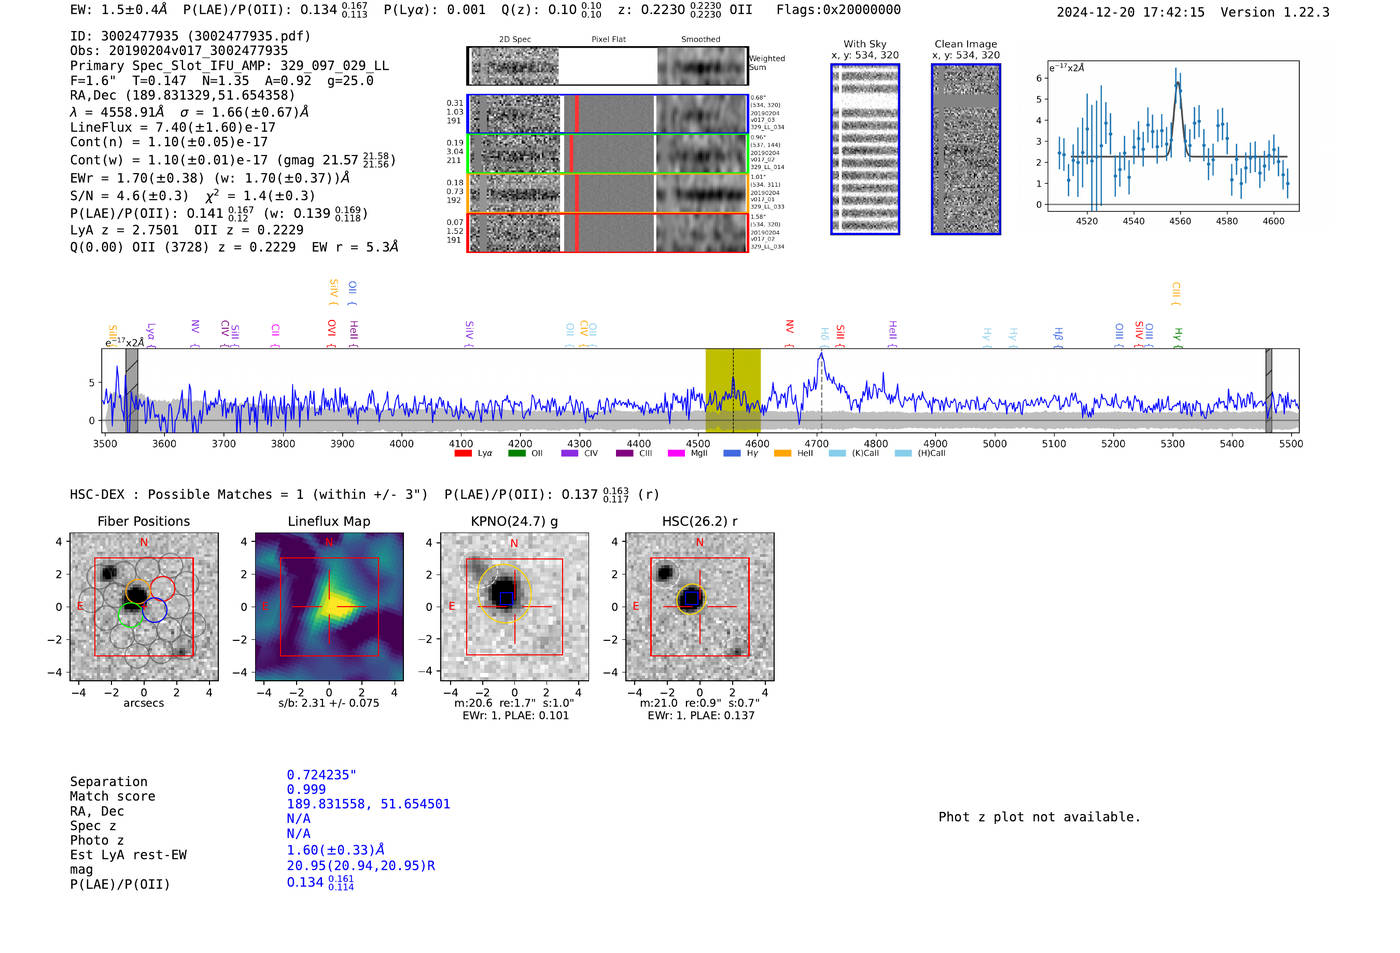This screenshot has width=1400, height=953.
Task: Select the KPNO(24.7) g image cutout
Action: click(x=514, y=606)
